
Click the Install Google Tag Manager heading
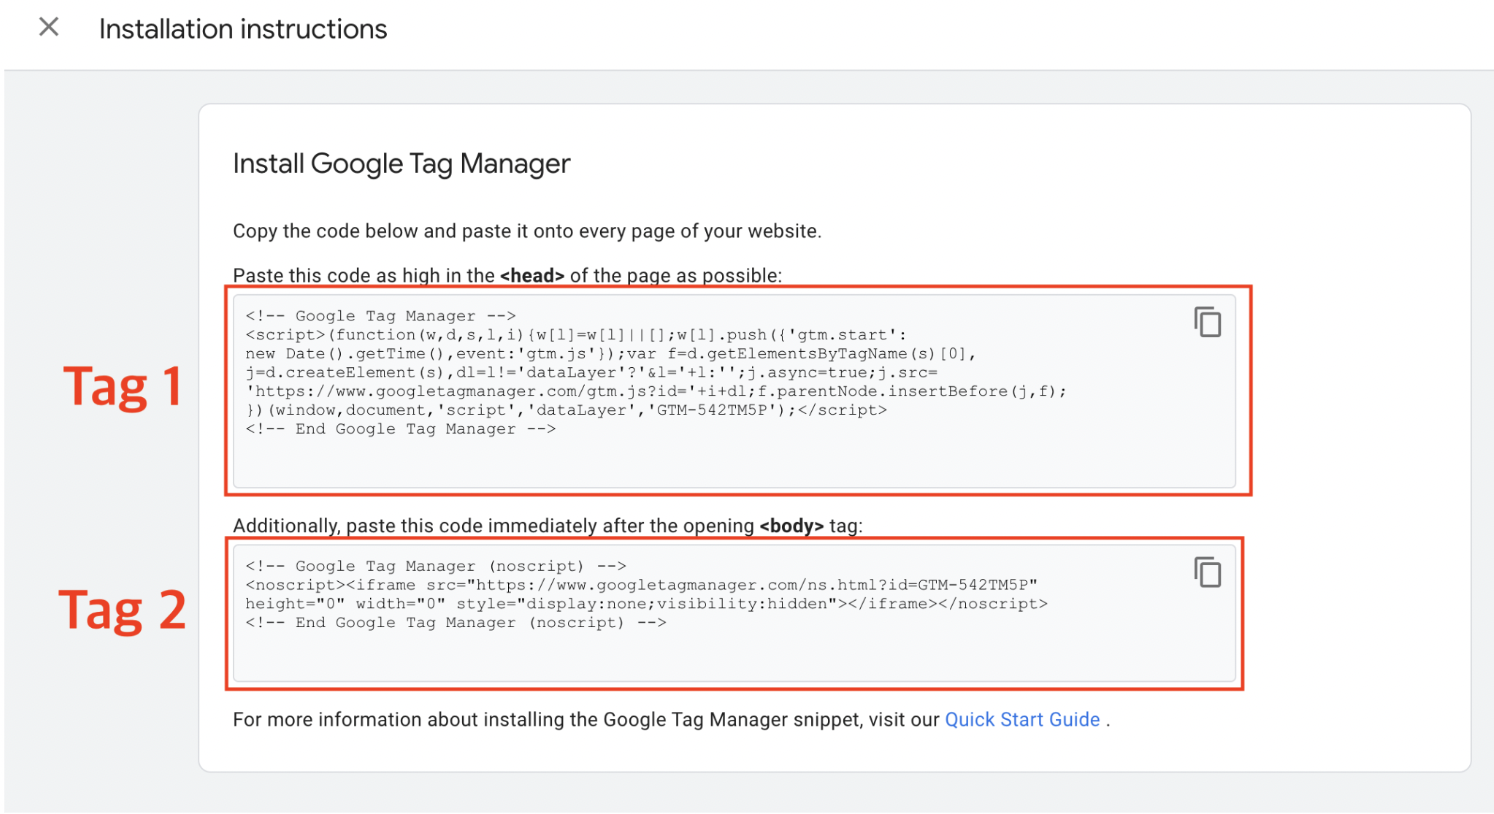tap(401, 164)
